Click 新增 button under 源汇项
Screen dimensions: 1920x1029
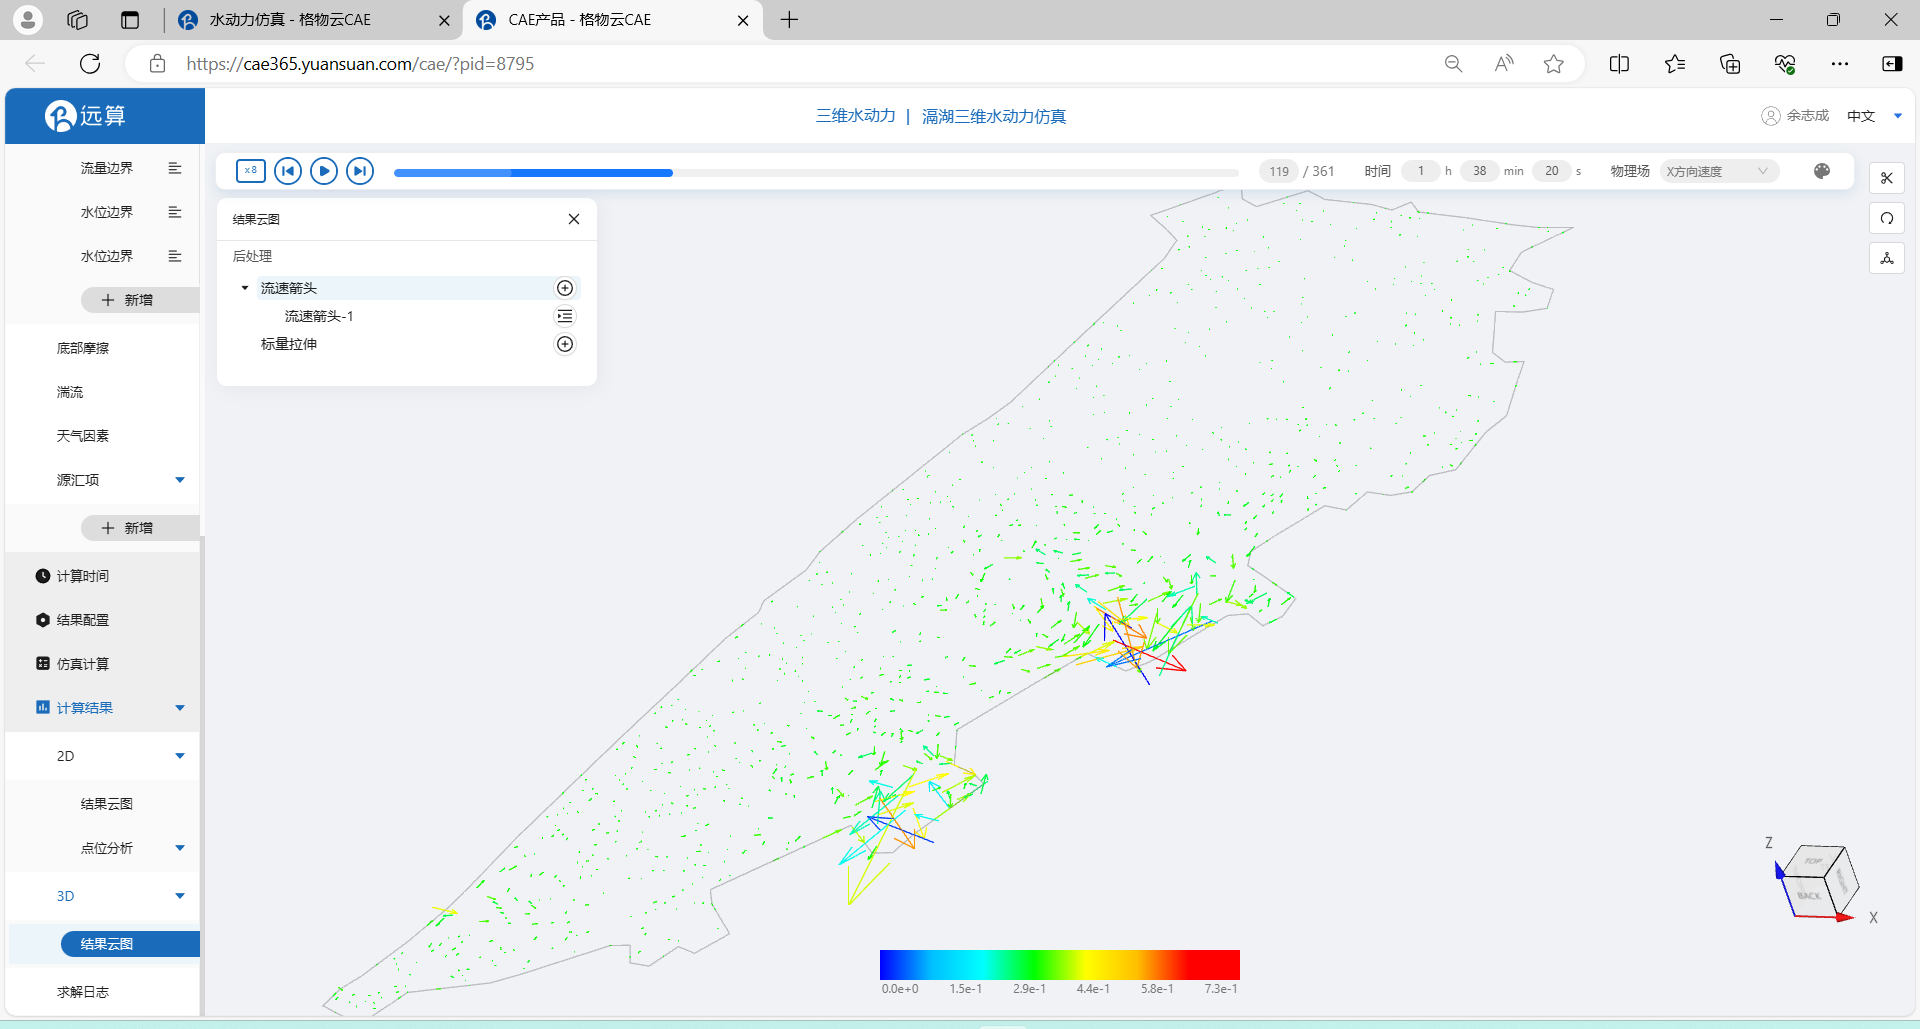[140, 528]
